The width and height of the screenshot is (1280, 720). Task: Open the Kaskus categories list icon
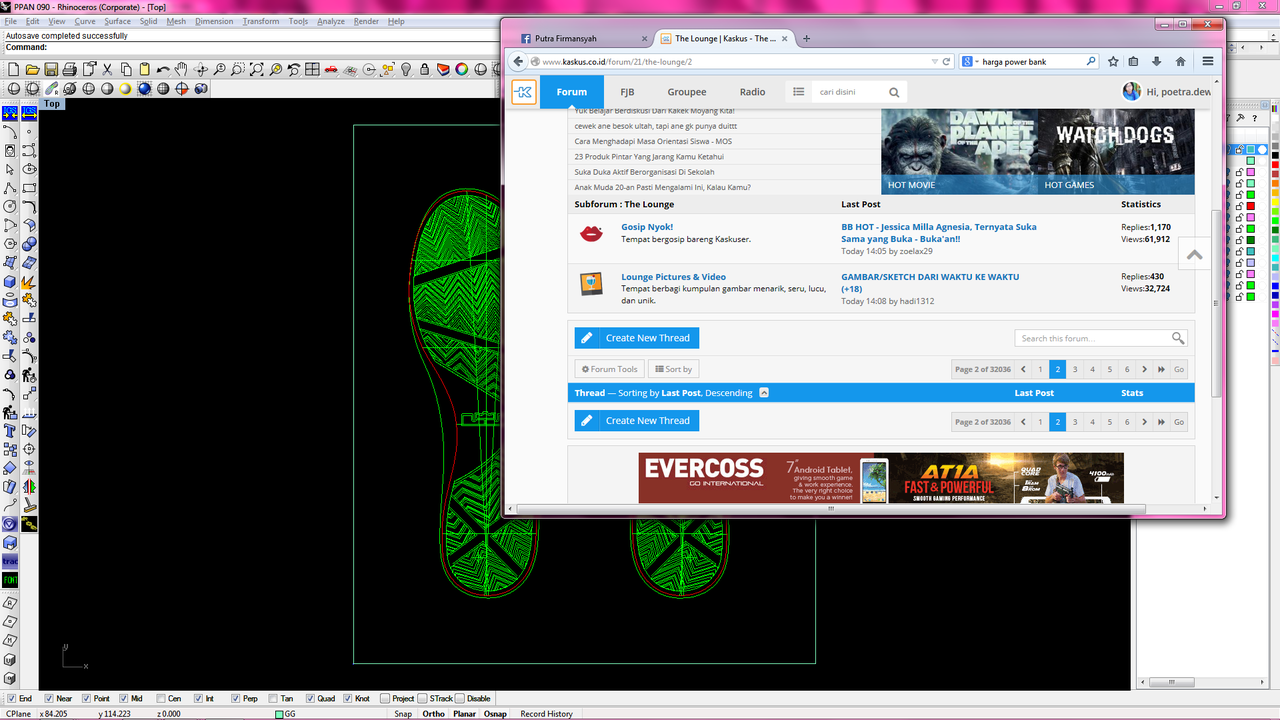coord(798,92)
